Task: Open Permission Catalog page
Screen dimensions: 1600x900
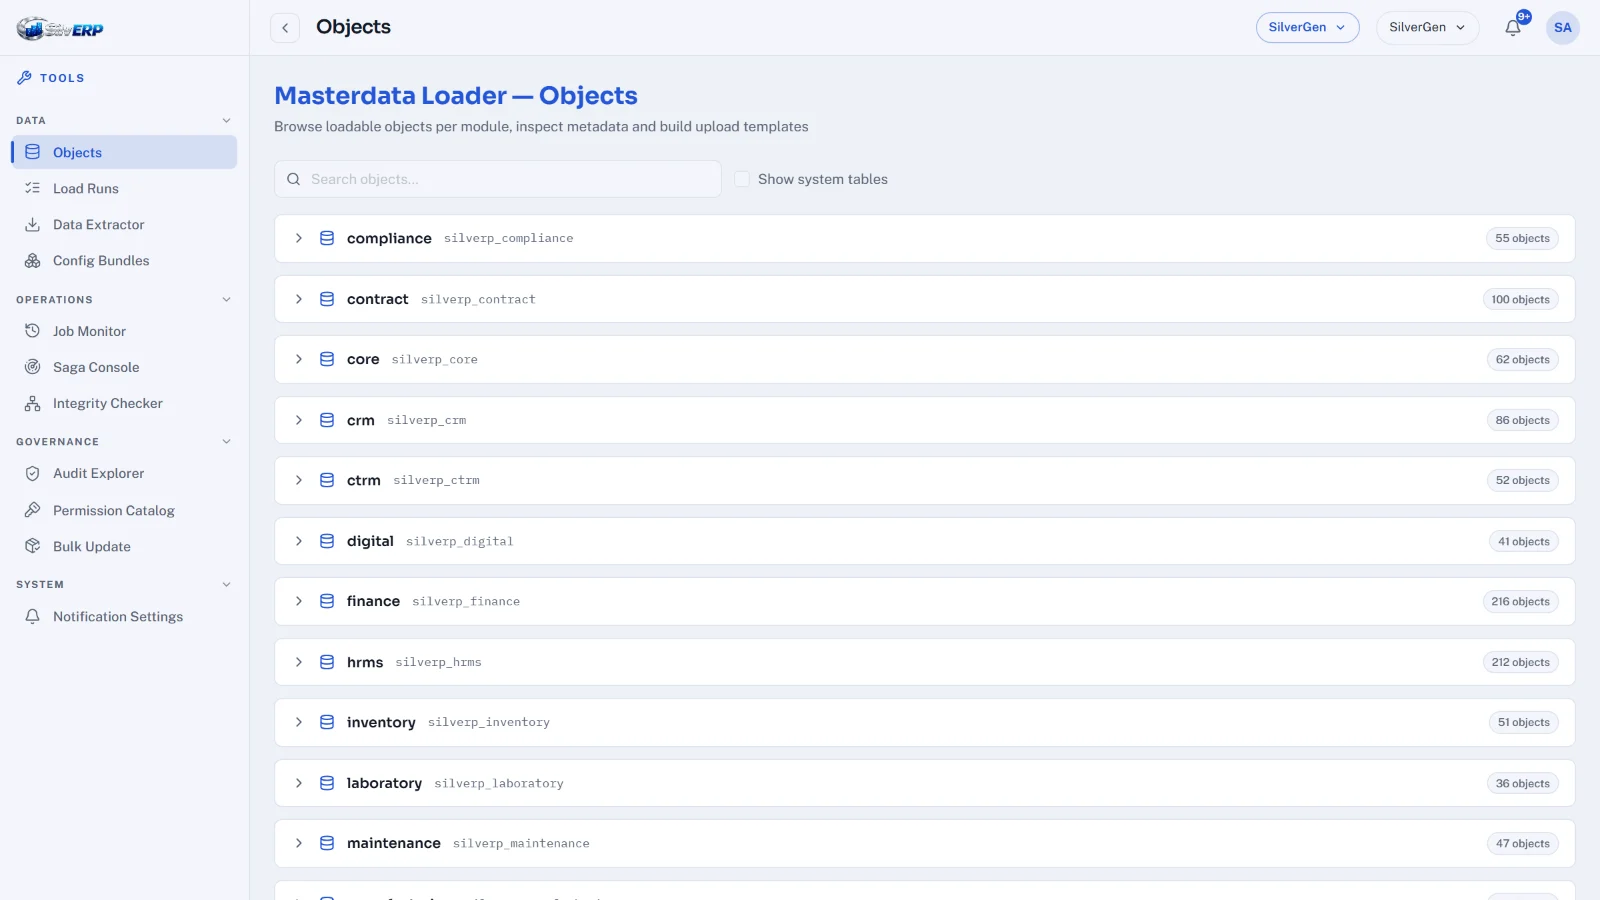Action: [x=124, y=510]
